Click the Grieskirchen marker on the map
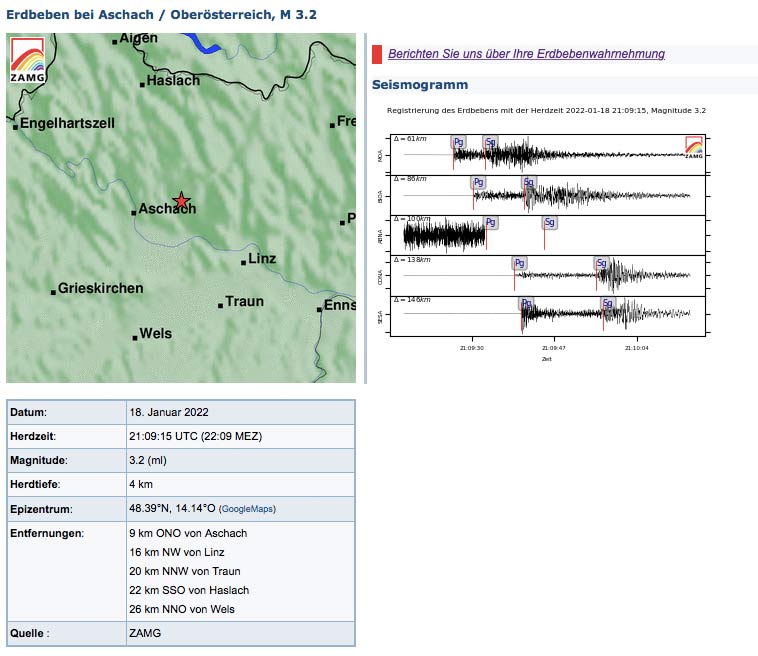 click(x=54, y=292)
